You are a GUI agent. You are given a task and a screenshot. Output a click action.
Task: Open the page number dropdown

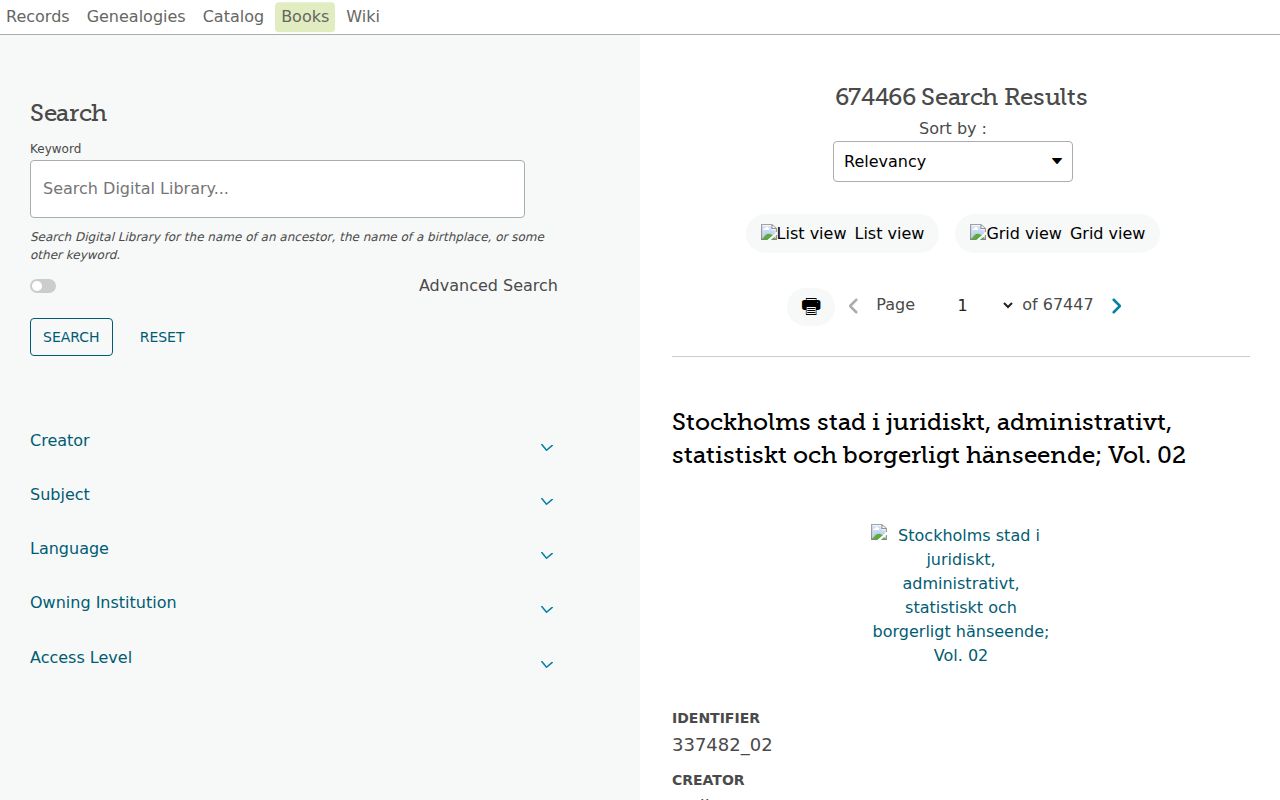[x=984, y=305]
